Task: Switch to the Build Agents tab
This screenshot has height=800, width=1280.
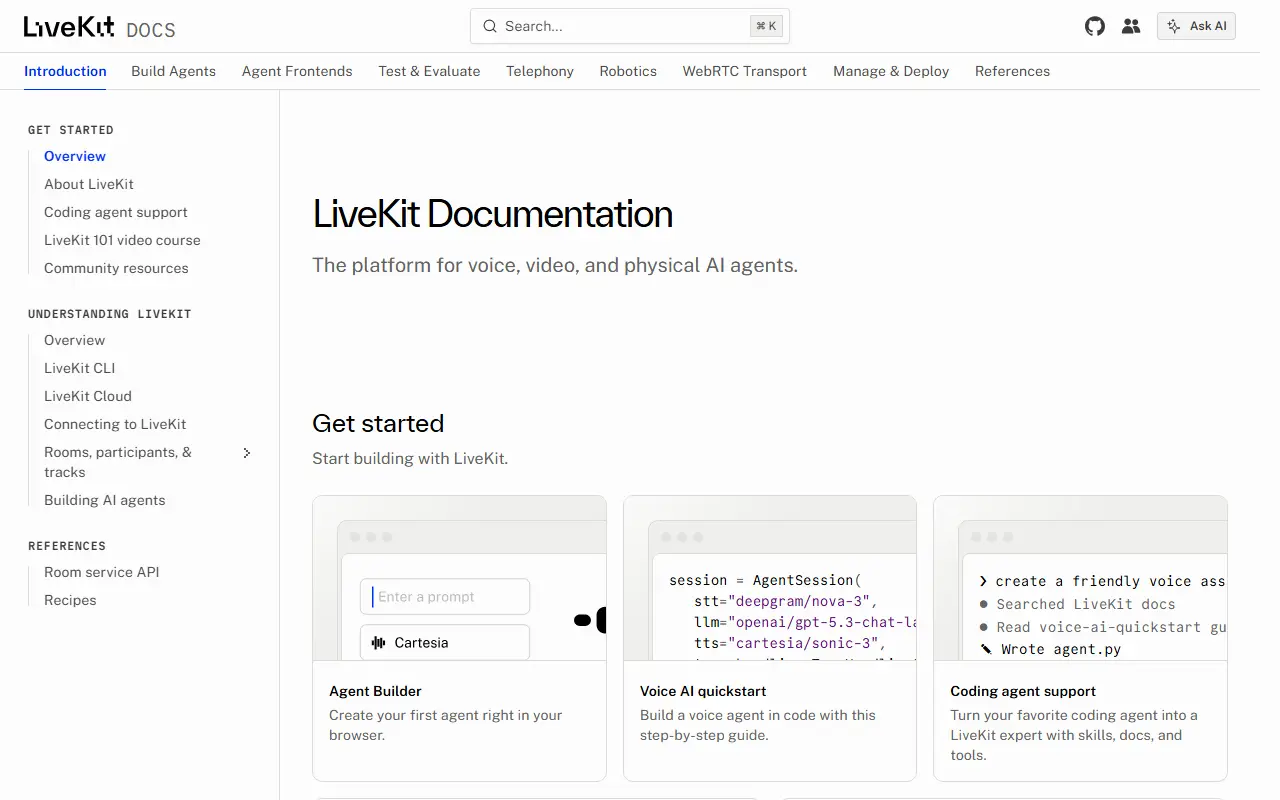Action: click(173, 71)
